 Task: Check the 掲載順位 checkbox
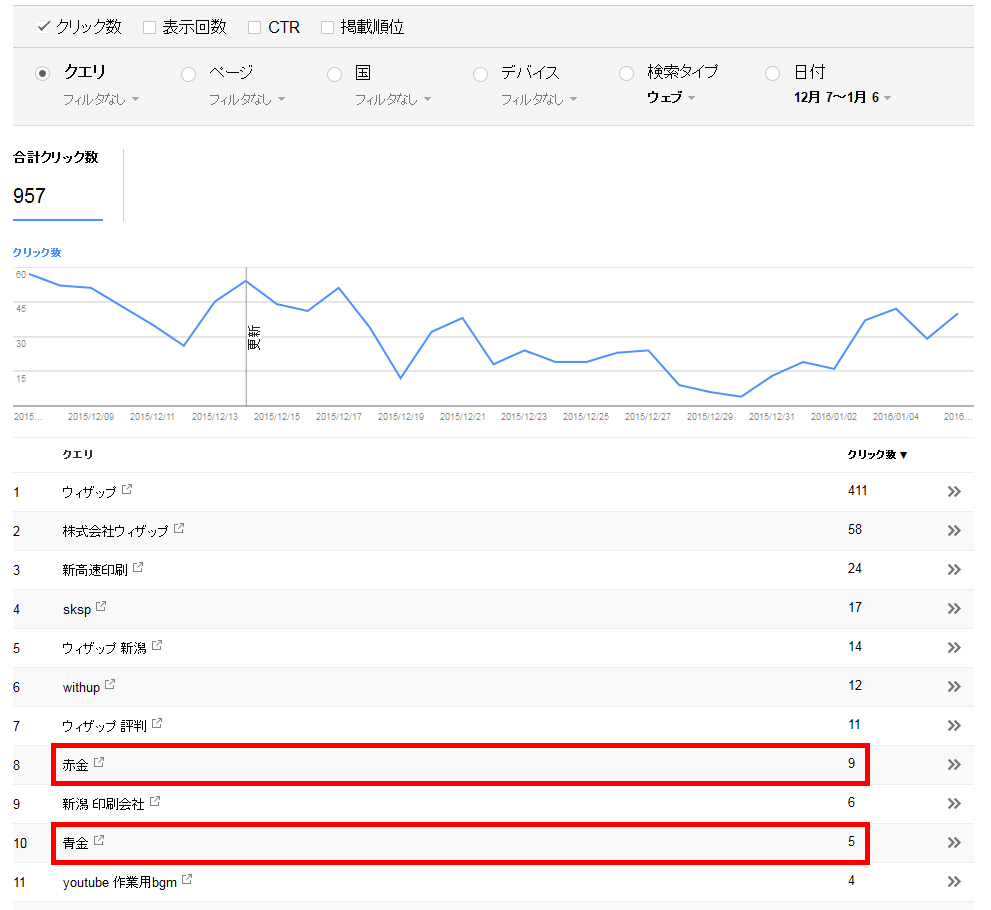(x=327, y=27)
